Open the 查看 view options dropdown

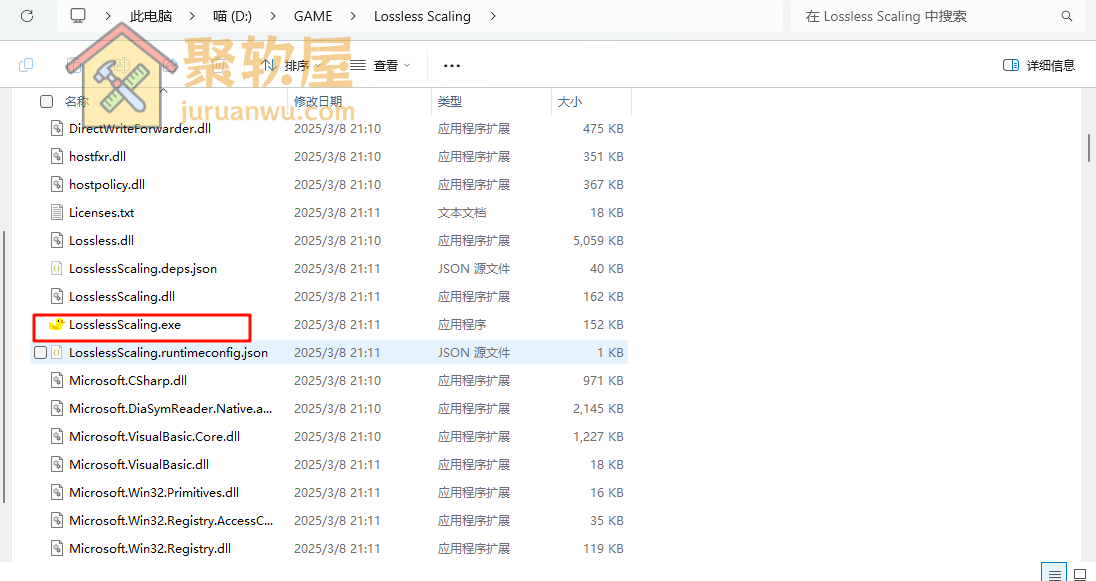379,65
